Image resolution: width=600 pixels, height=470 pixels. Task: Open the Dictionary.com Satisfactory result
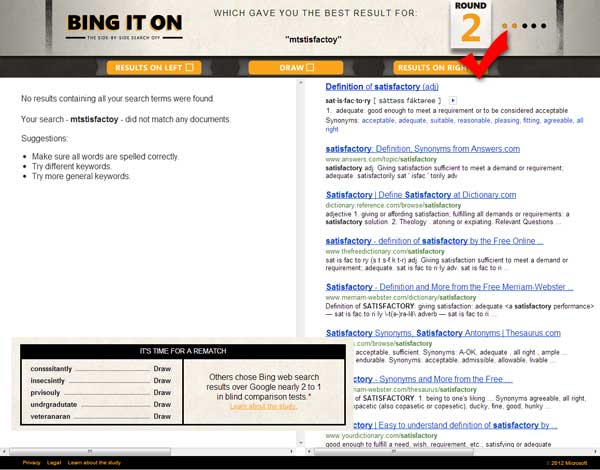point(421,195)
